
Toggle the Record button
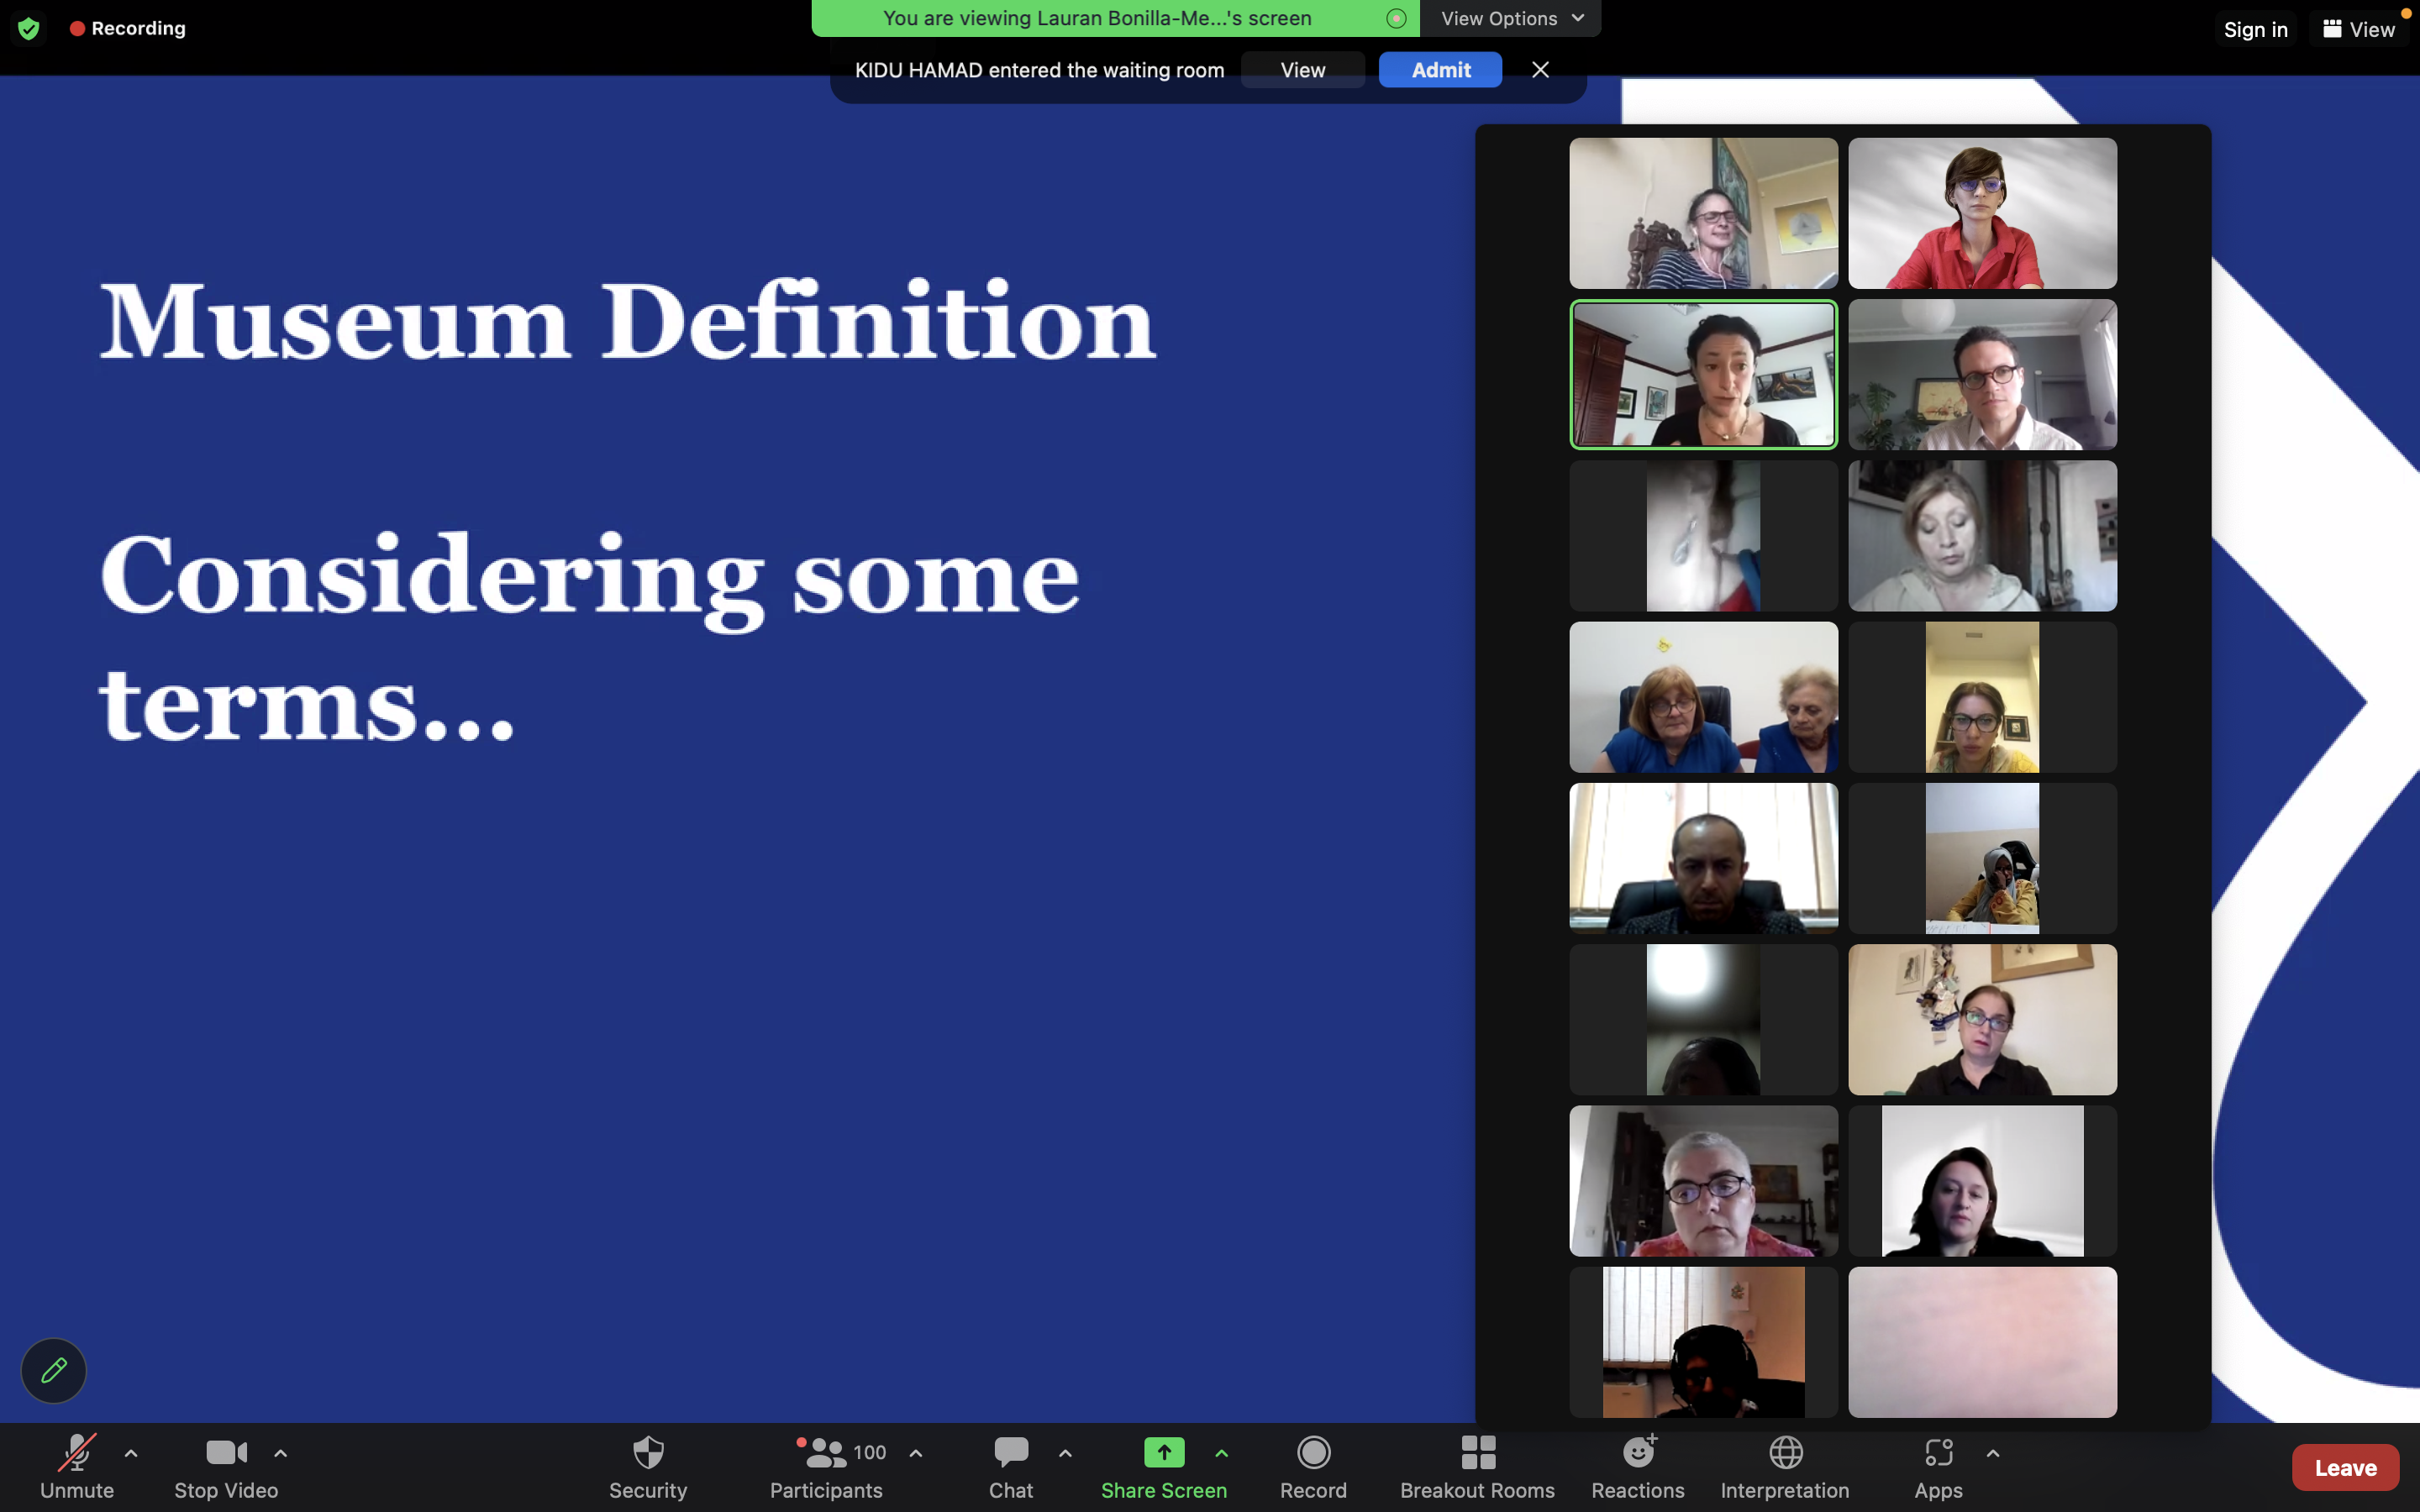pos(1313,1453)
